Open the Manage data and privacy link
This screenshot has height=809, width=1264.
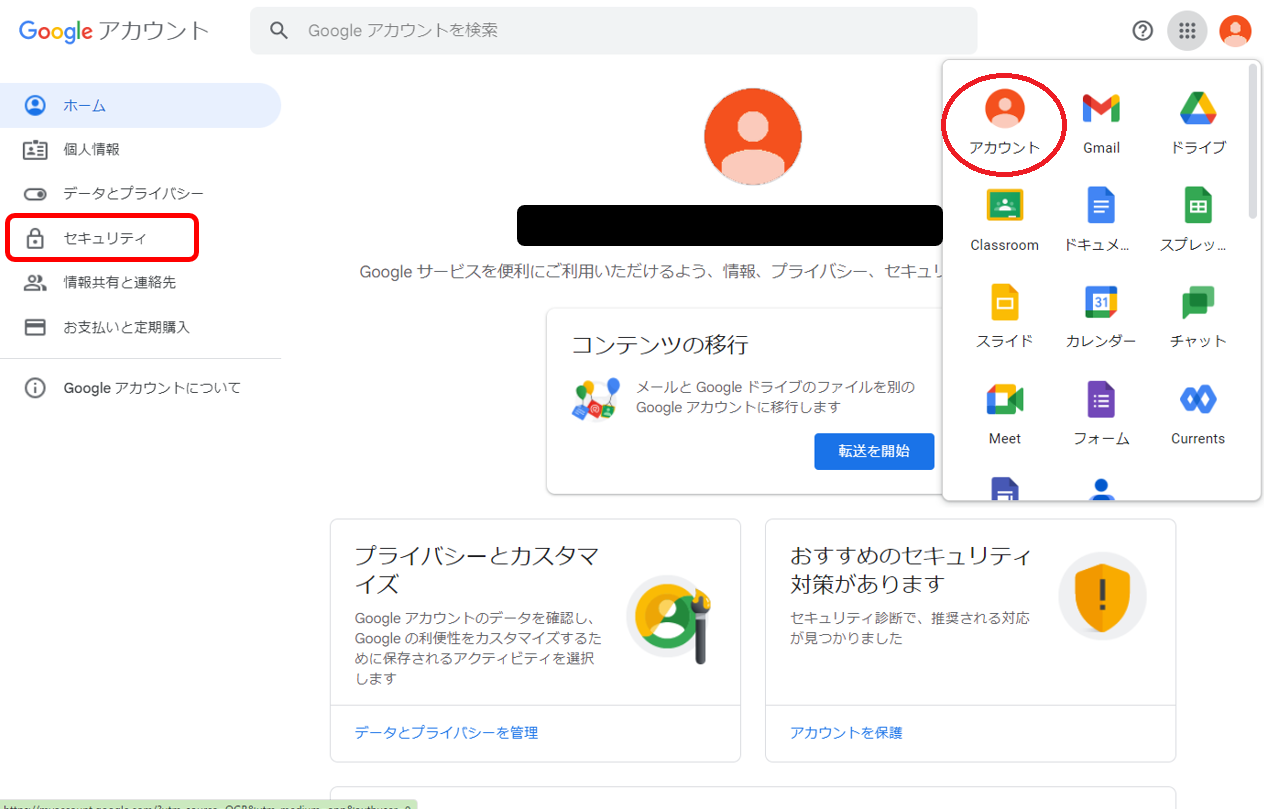point(446,733)
